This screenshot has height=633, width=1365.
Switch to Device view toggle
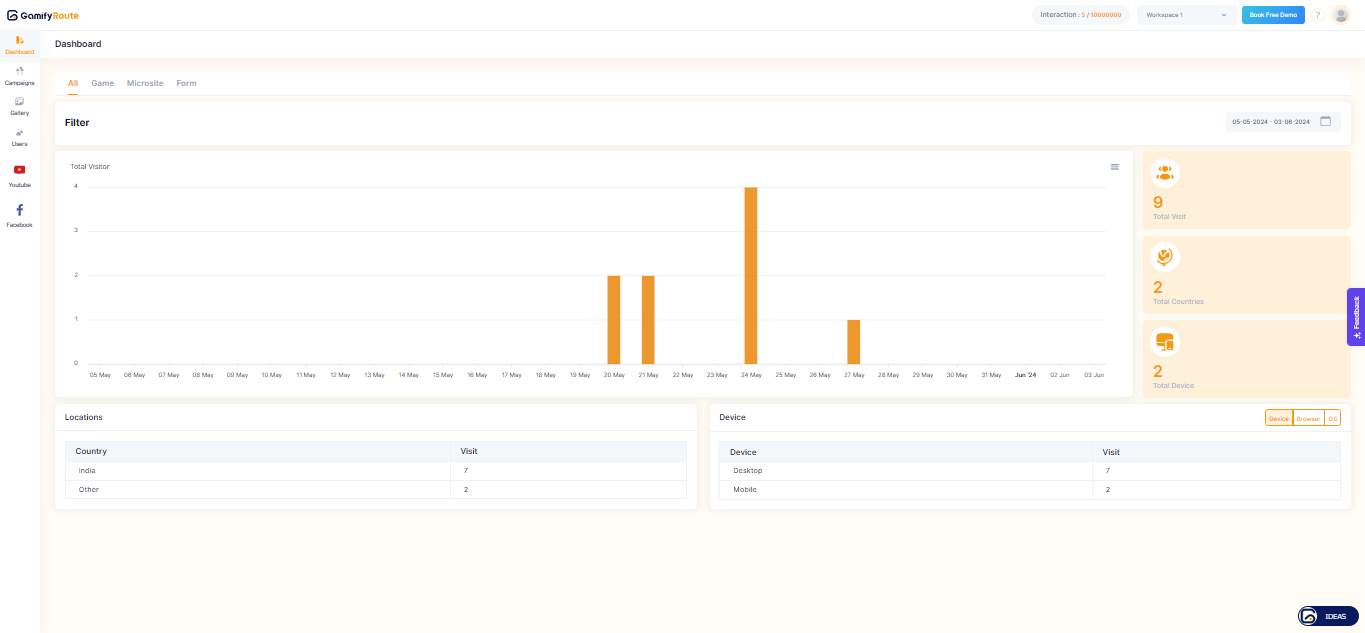pos(1278,418)
